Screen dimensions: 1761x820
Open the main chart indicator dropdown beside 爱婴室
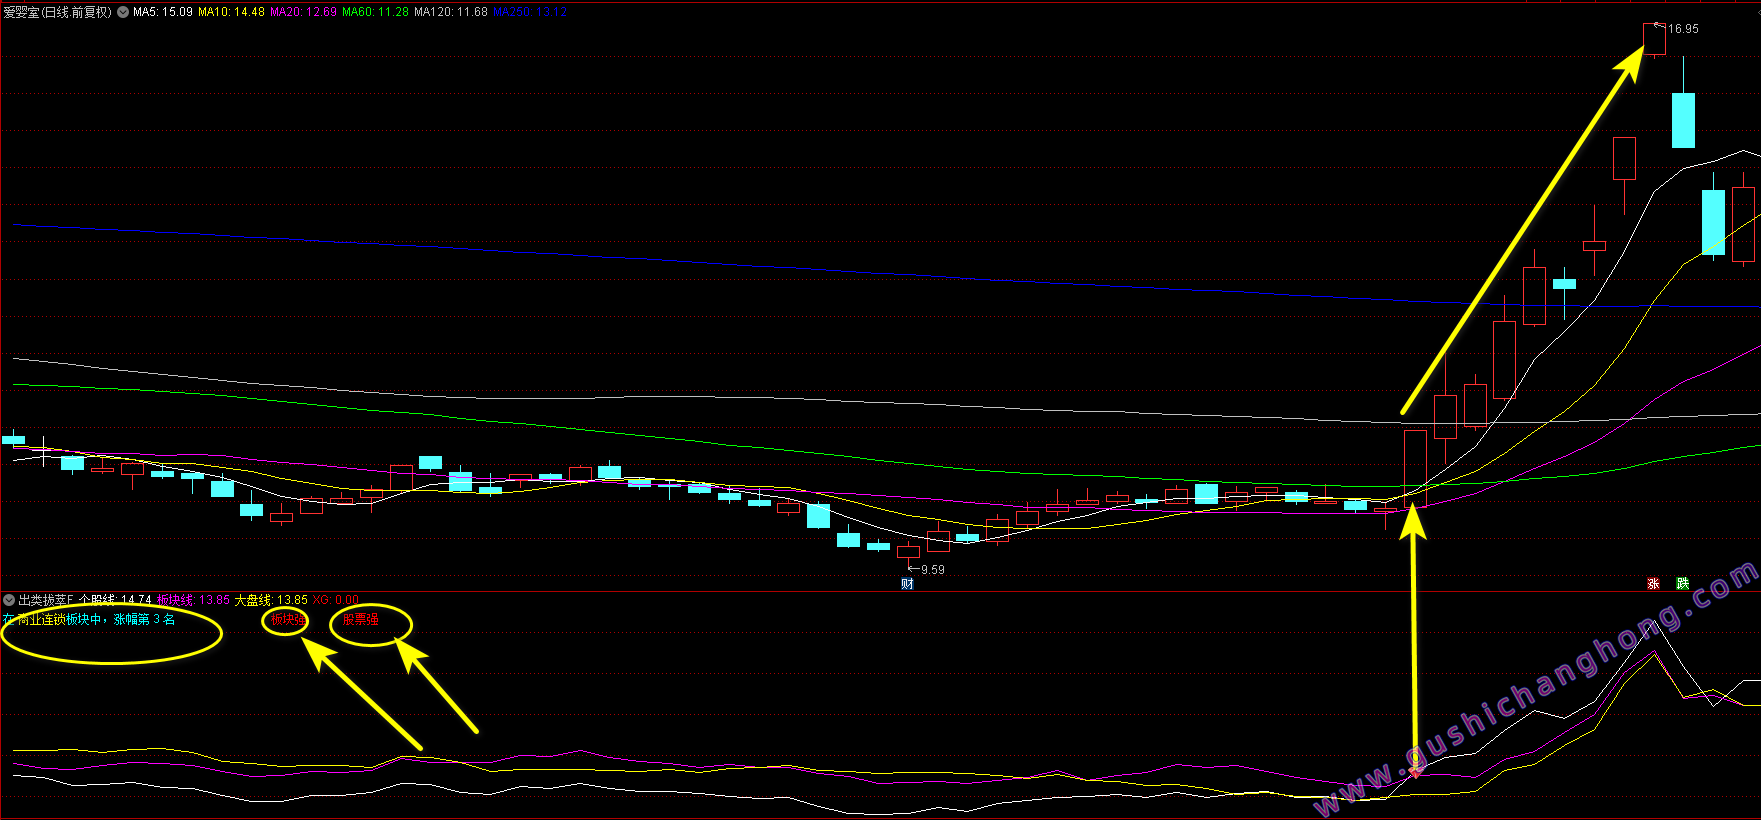pos(123,12)
